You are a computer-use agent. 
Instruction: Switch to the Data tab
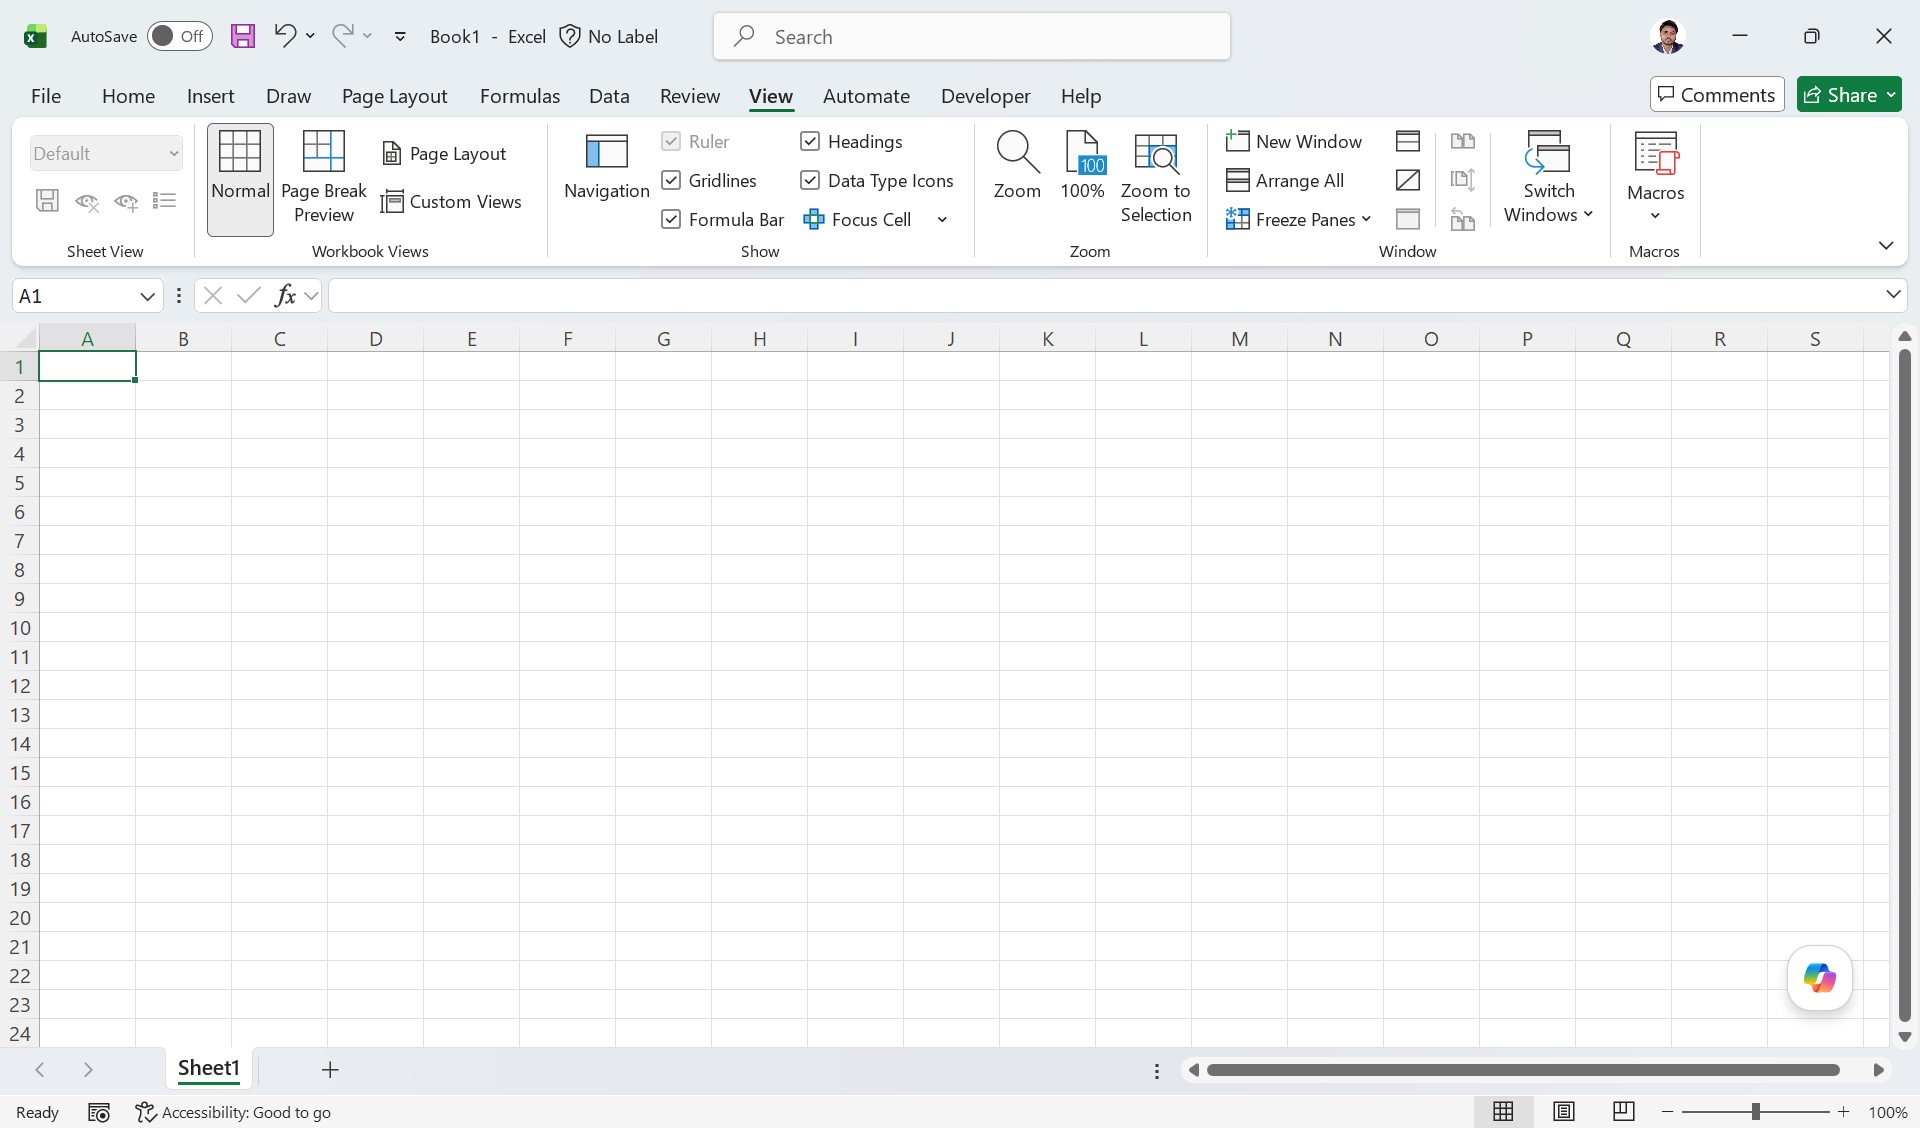tap(609, 96)
